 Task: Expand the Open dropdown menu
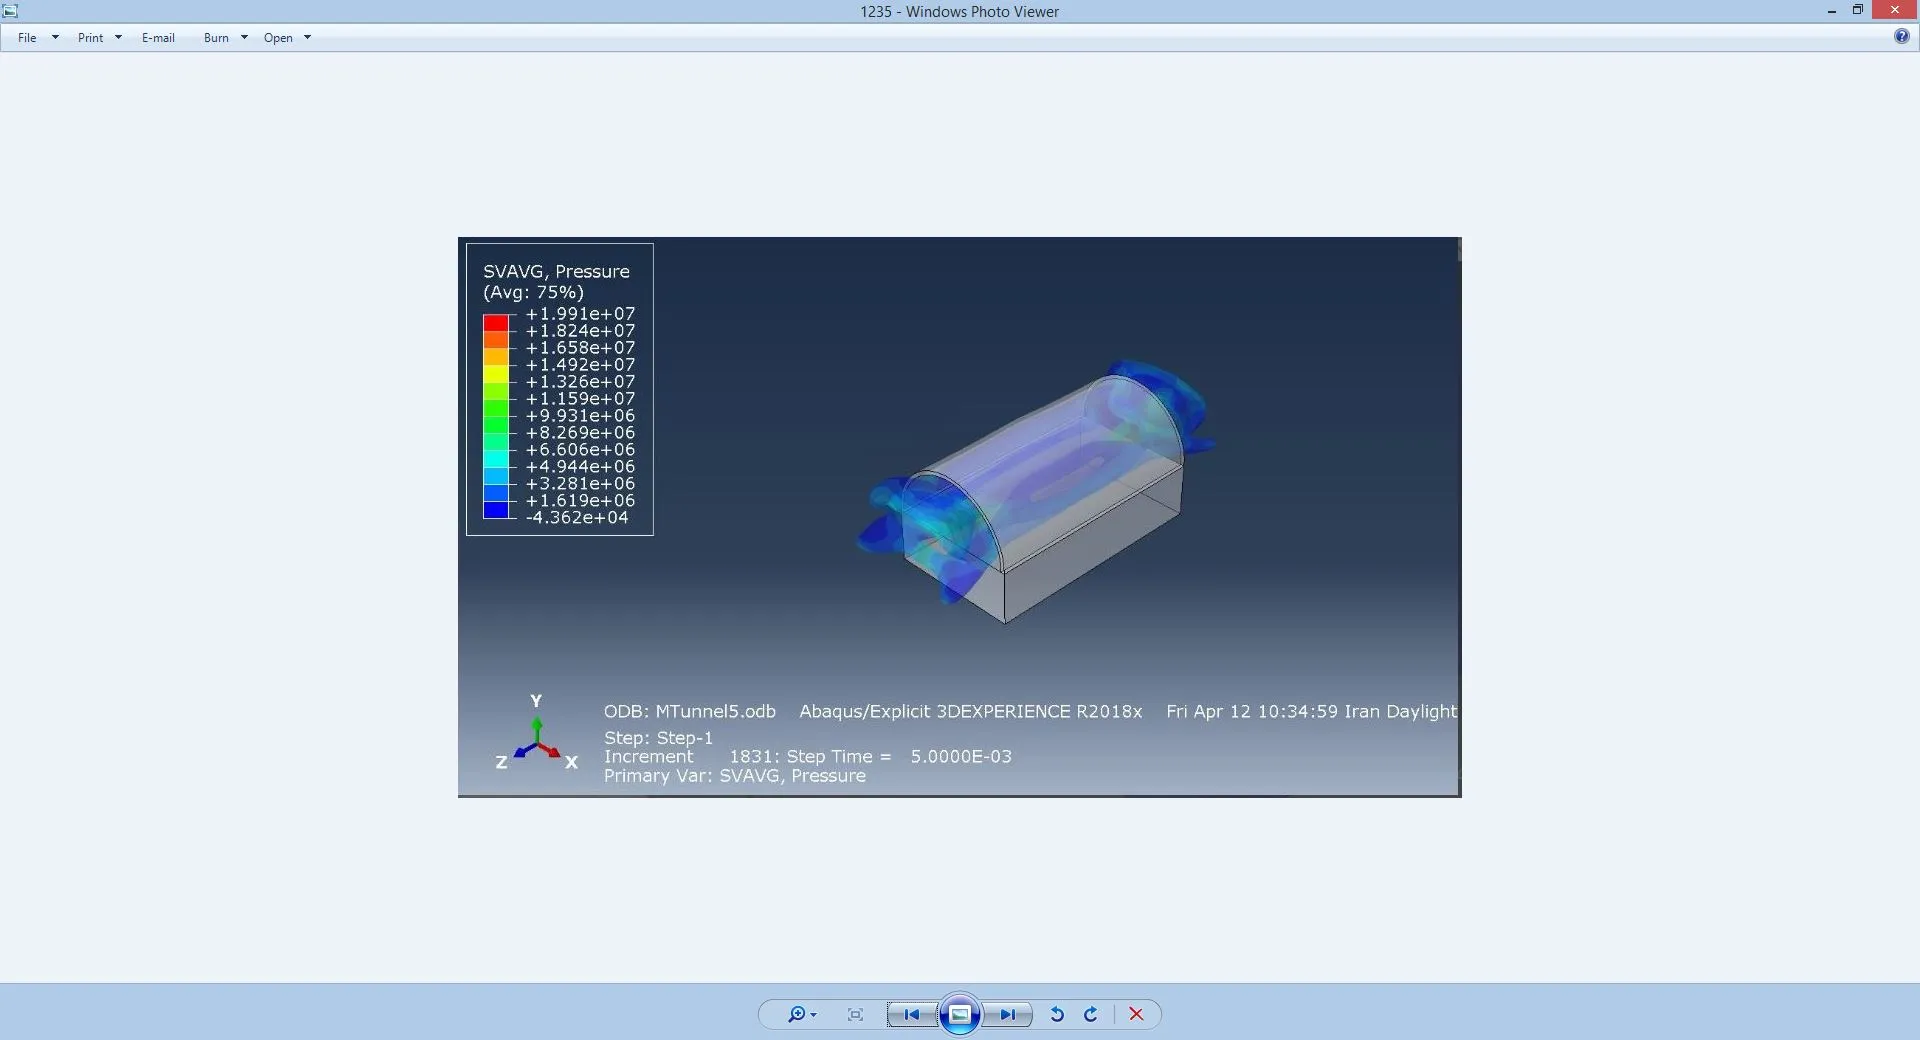287,38
